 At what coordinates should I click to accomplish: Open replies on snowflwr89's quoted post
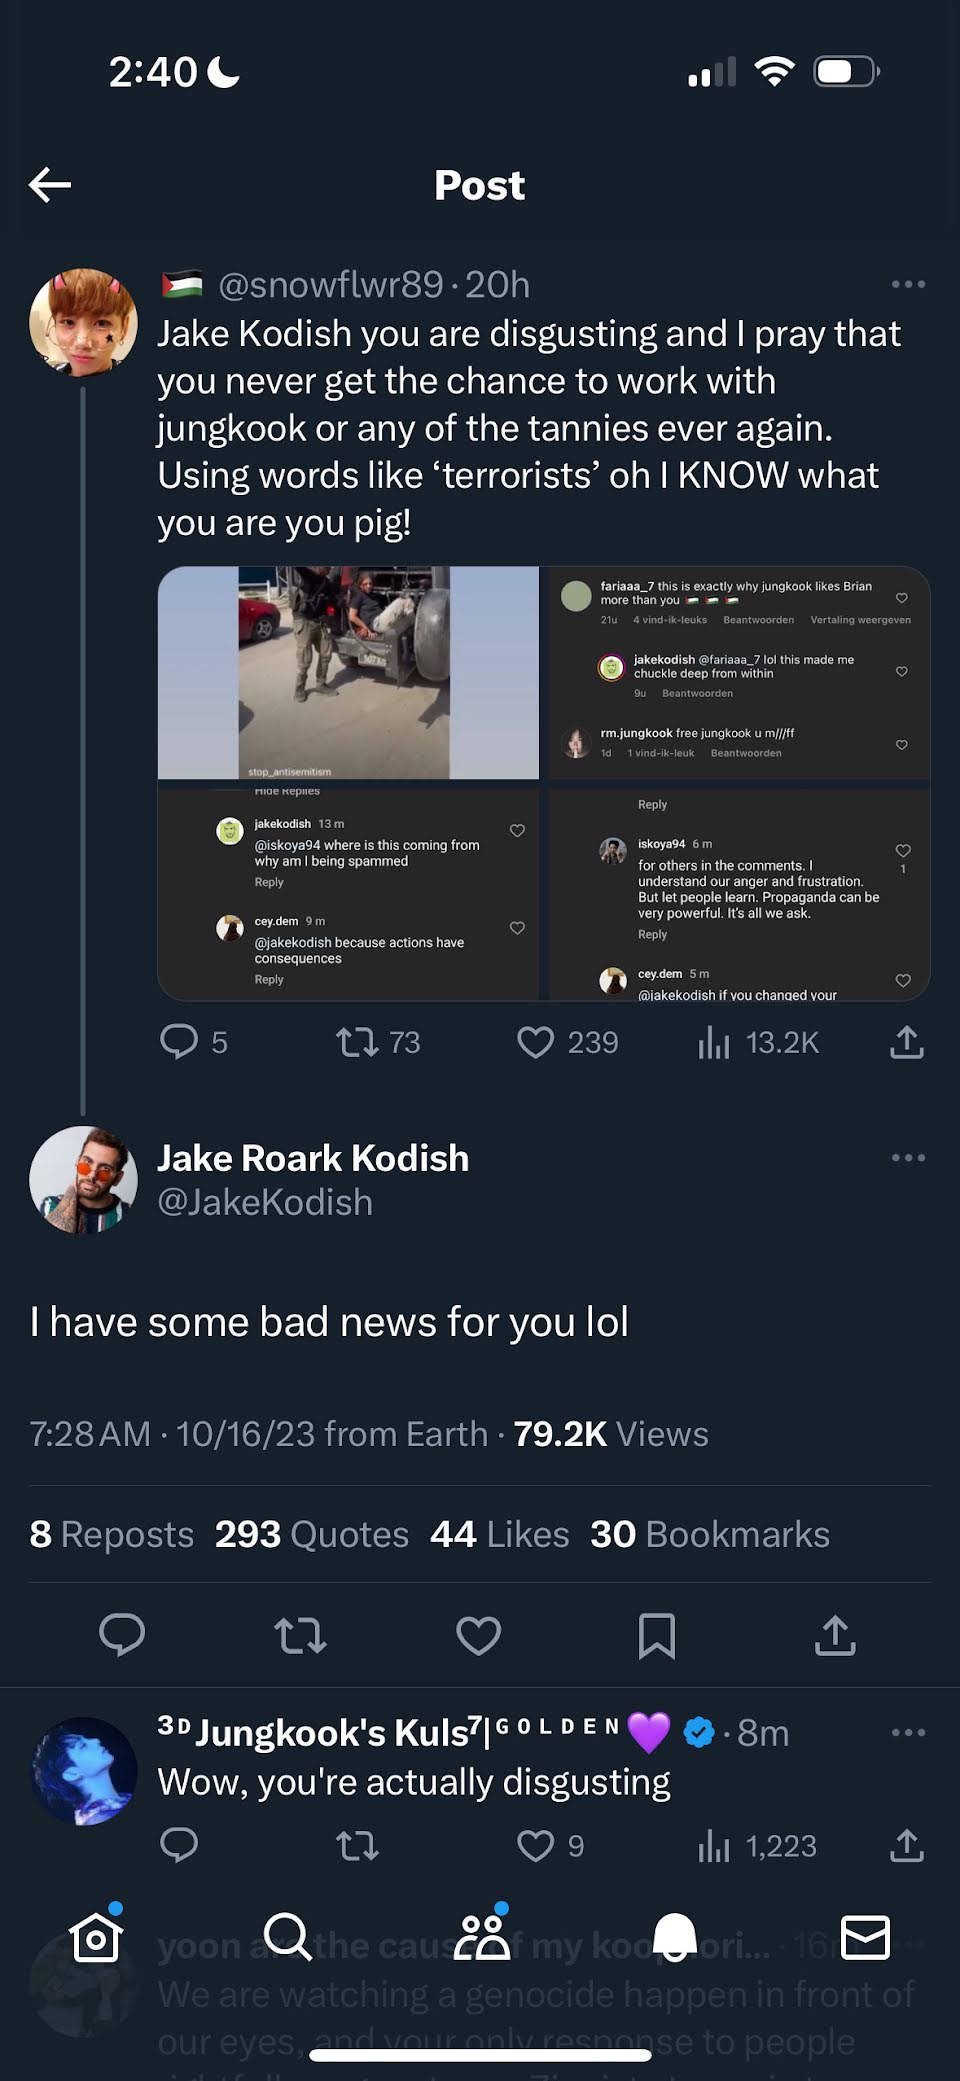coord(194,1042)
